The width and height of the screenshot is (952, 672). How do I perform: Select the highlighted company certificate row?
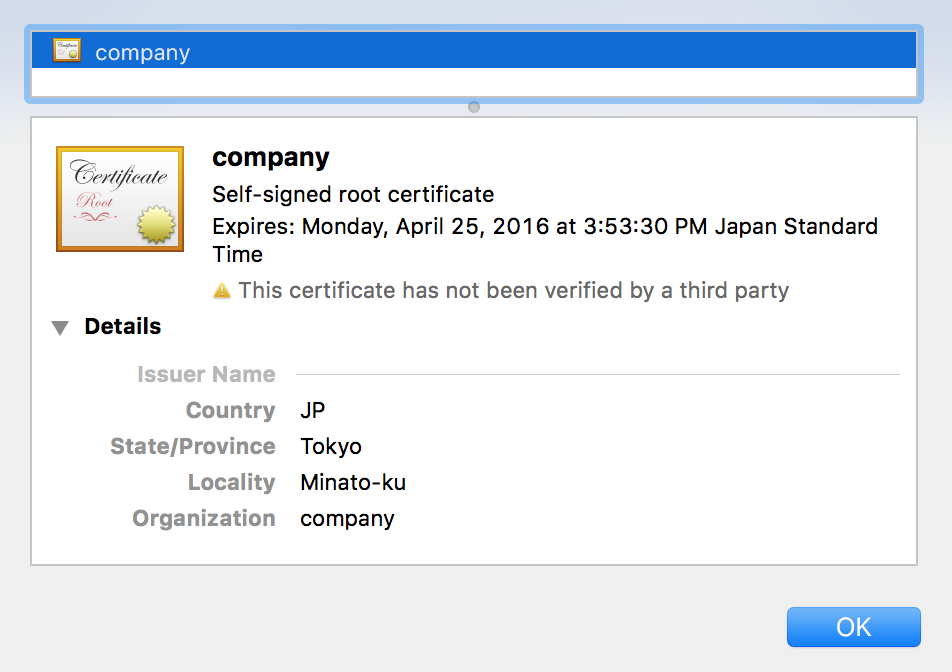[x=474, y=52]
